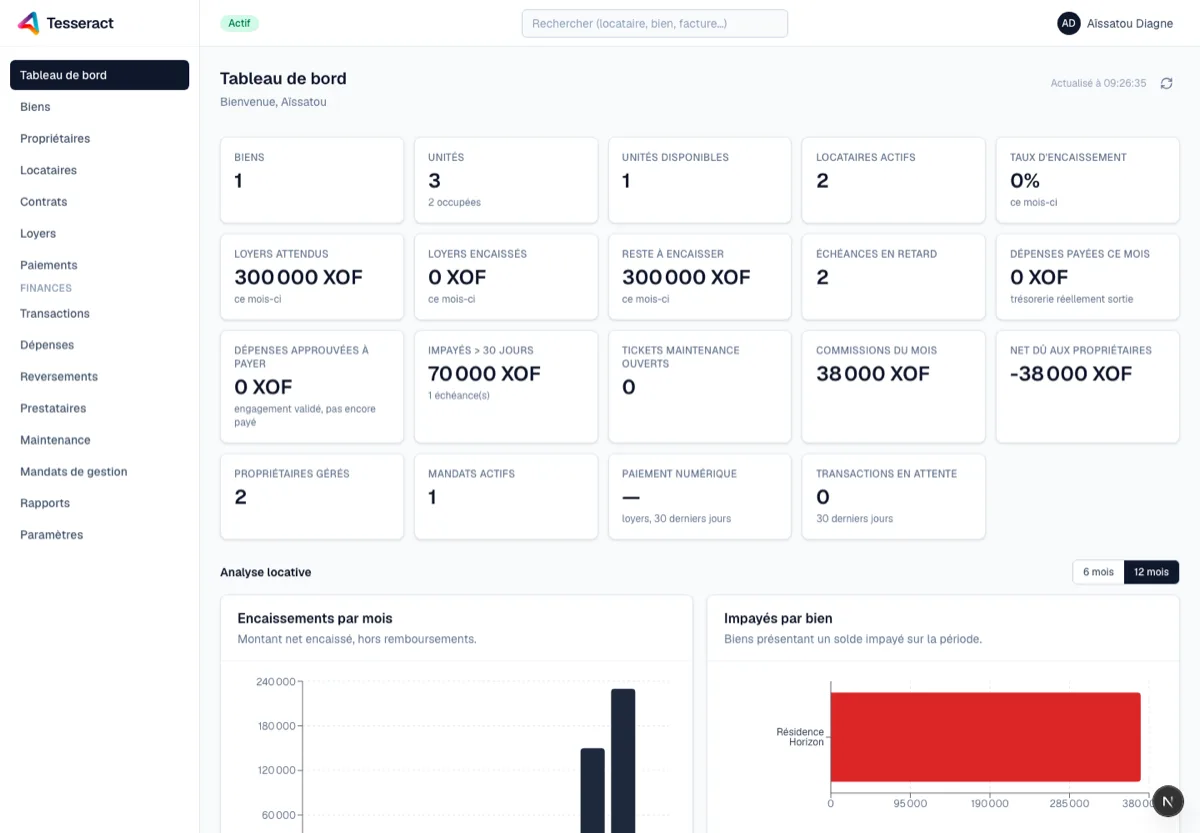The image size is (1200, 833).
Task: Click the tallest bar in Encaissements chart
Action: coord(623,761)
